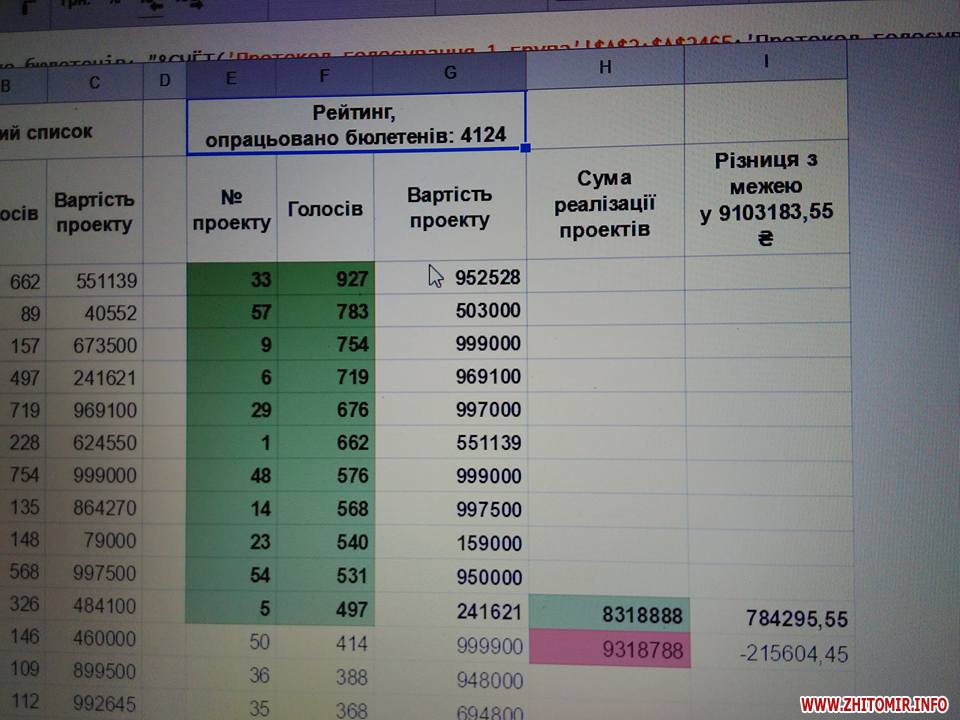Click the blue fill handle of selected cell
The height and width of the screenshot is (720, 960).
[x=526, y=148]
